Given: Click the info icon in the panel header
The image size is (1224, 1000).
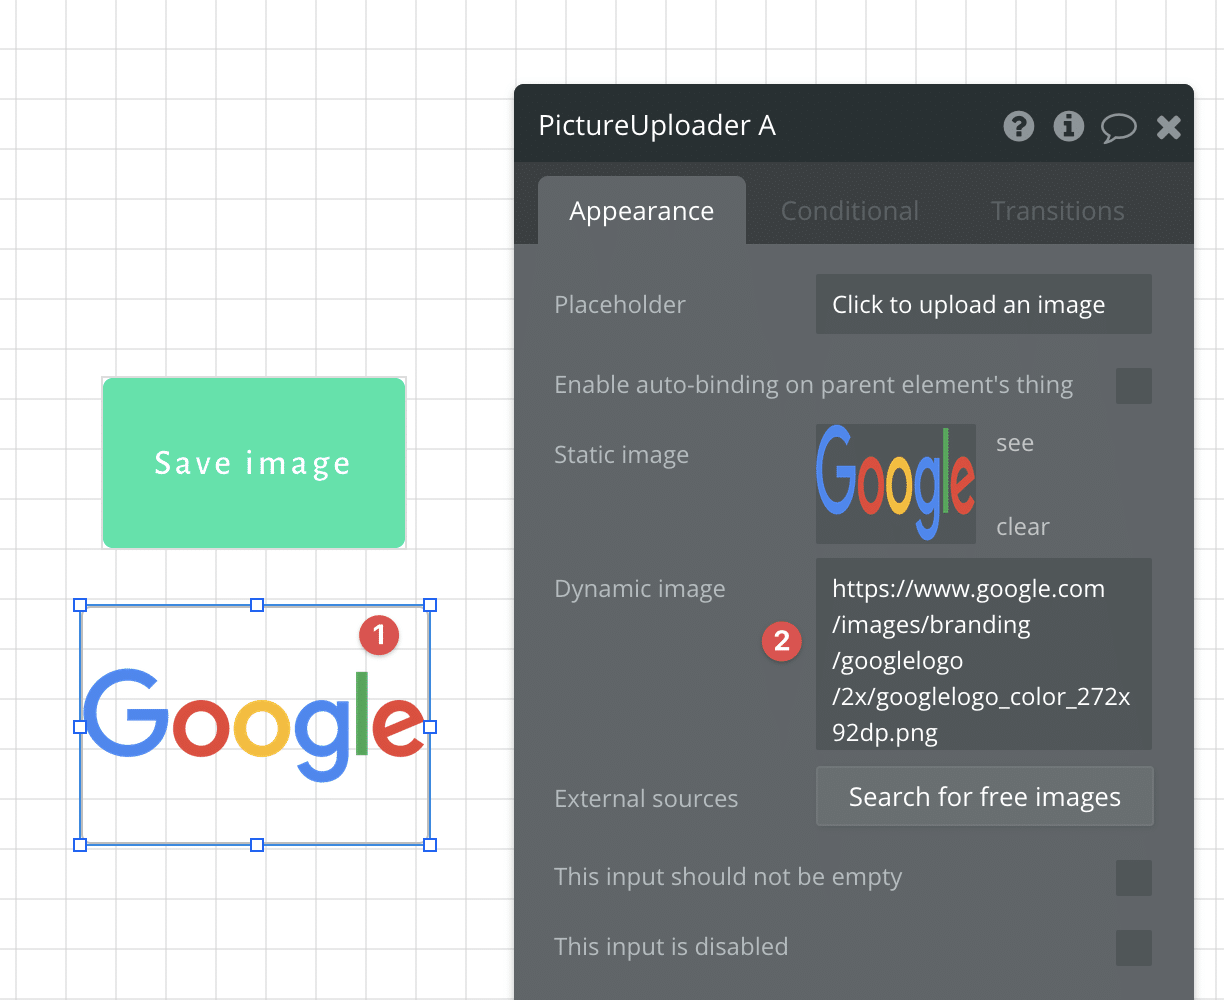Looking at the screenshot, I should click(1068, 127).
